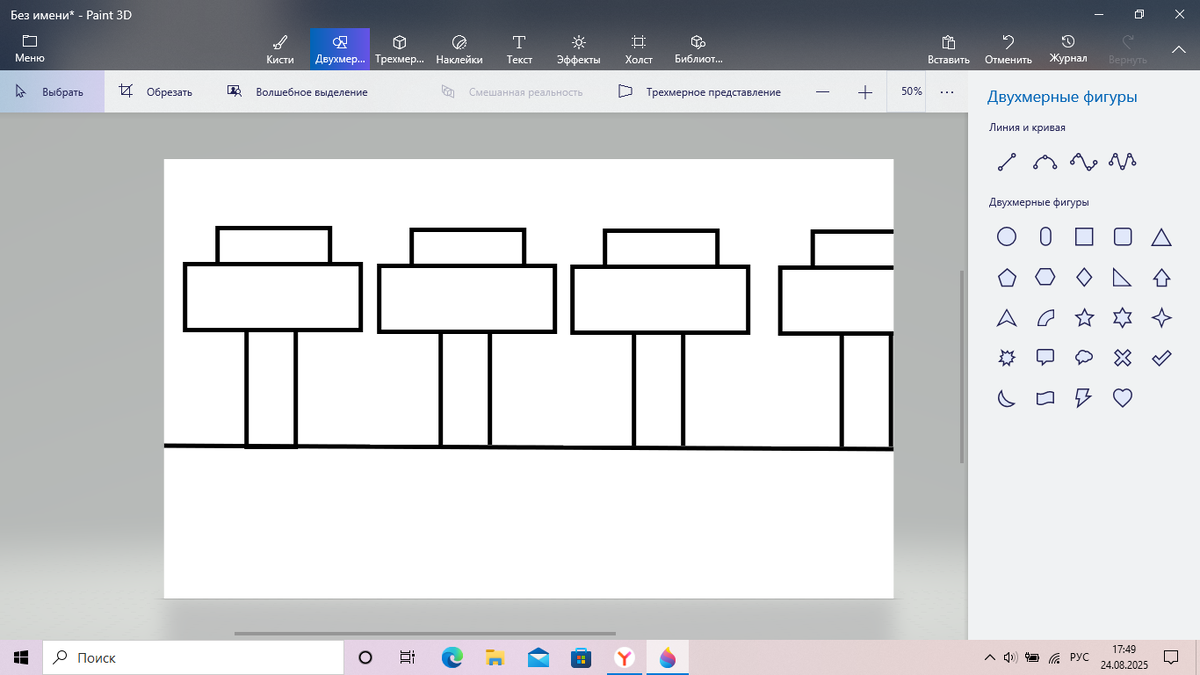This screenshot has height=675, width=1200.
Task: Toggle Трехмерное представление (3D view)
Action: [699, 91]
